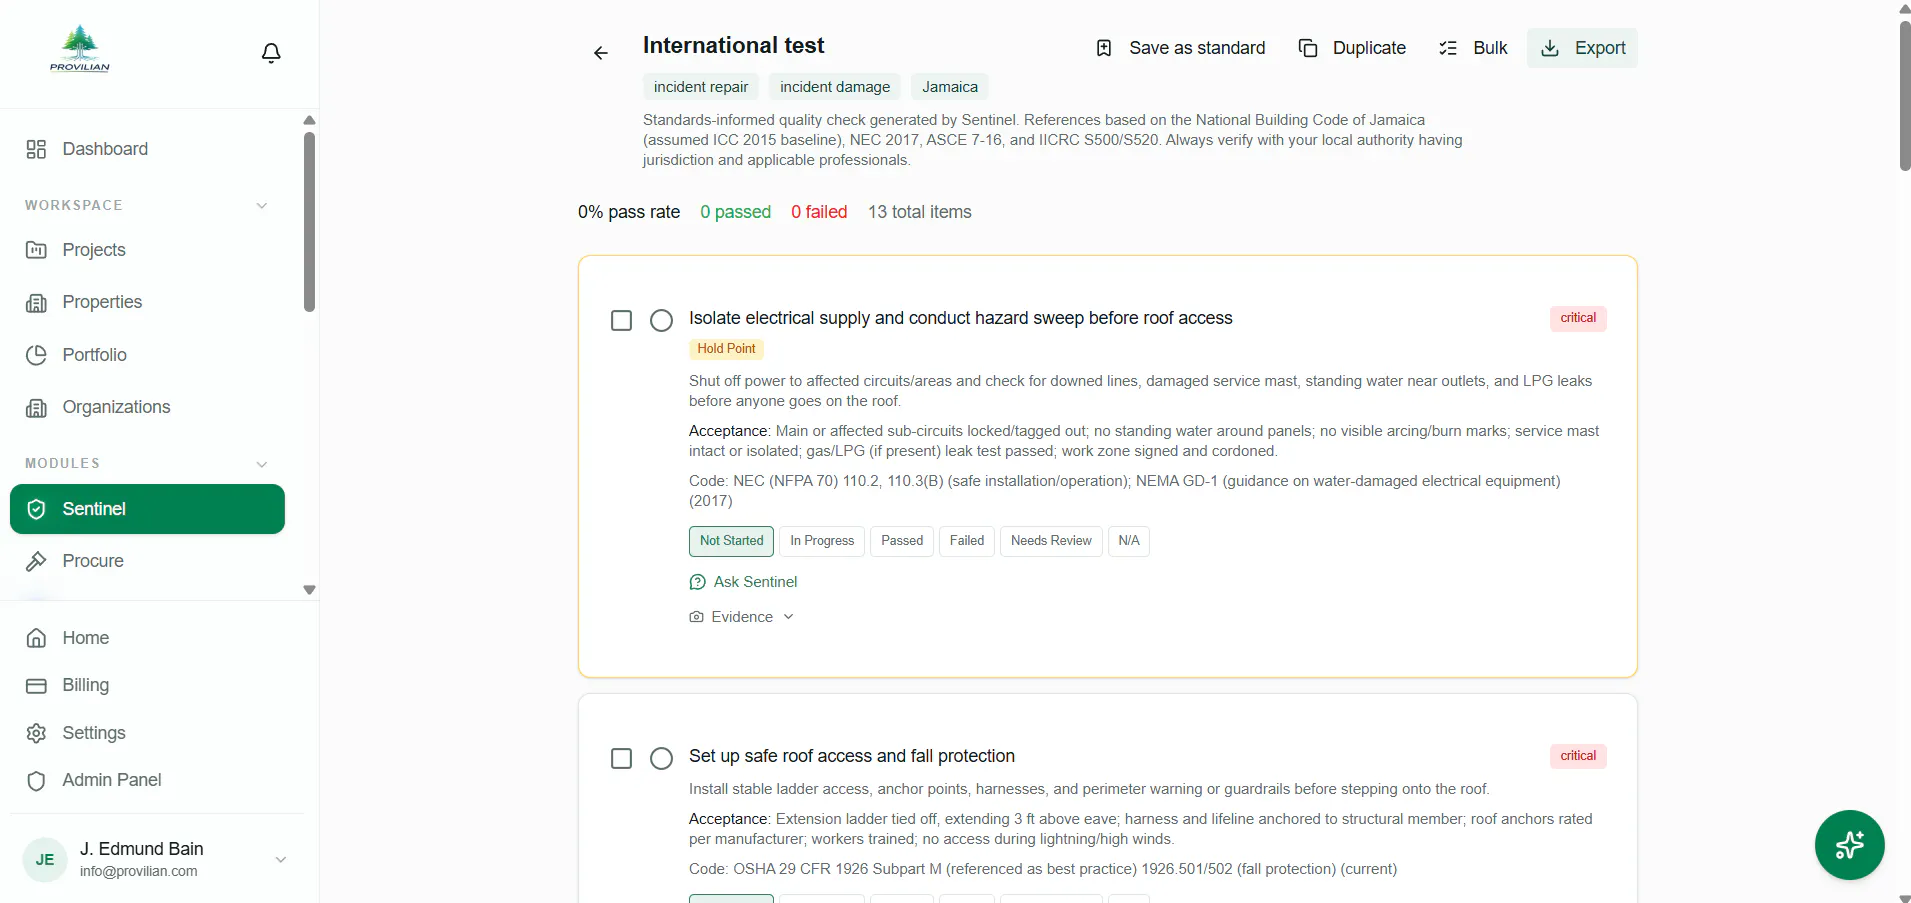This screenshot has width=1911, height=903.
Task: Click the 0 failed counter
Action: coord(819,212)
